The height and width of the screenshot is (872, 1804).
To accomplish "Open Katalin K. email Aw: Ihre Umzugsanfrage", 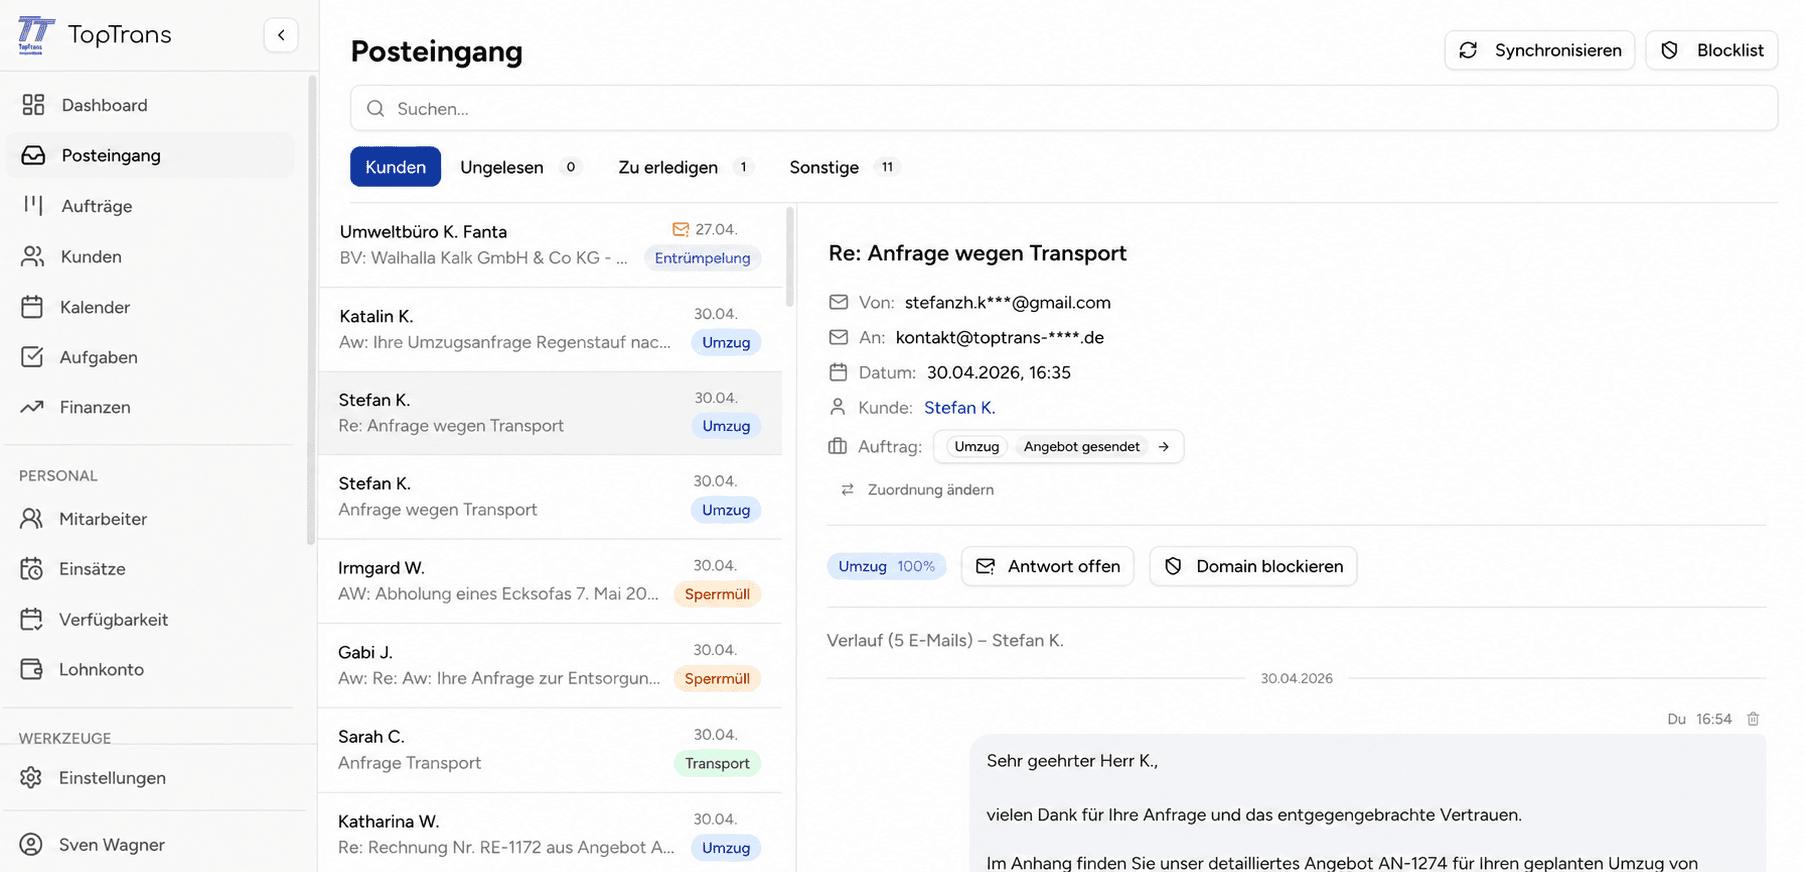I will click(x=550, y=330).
